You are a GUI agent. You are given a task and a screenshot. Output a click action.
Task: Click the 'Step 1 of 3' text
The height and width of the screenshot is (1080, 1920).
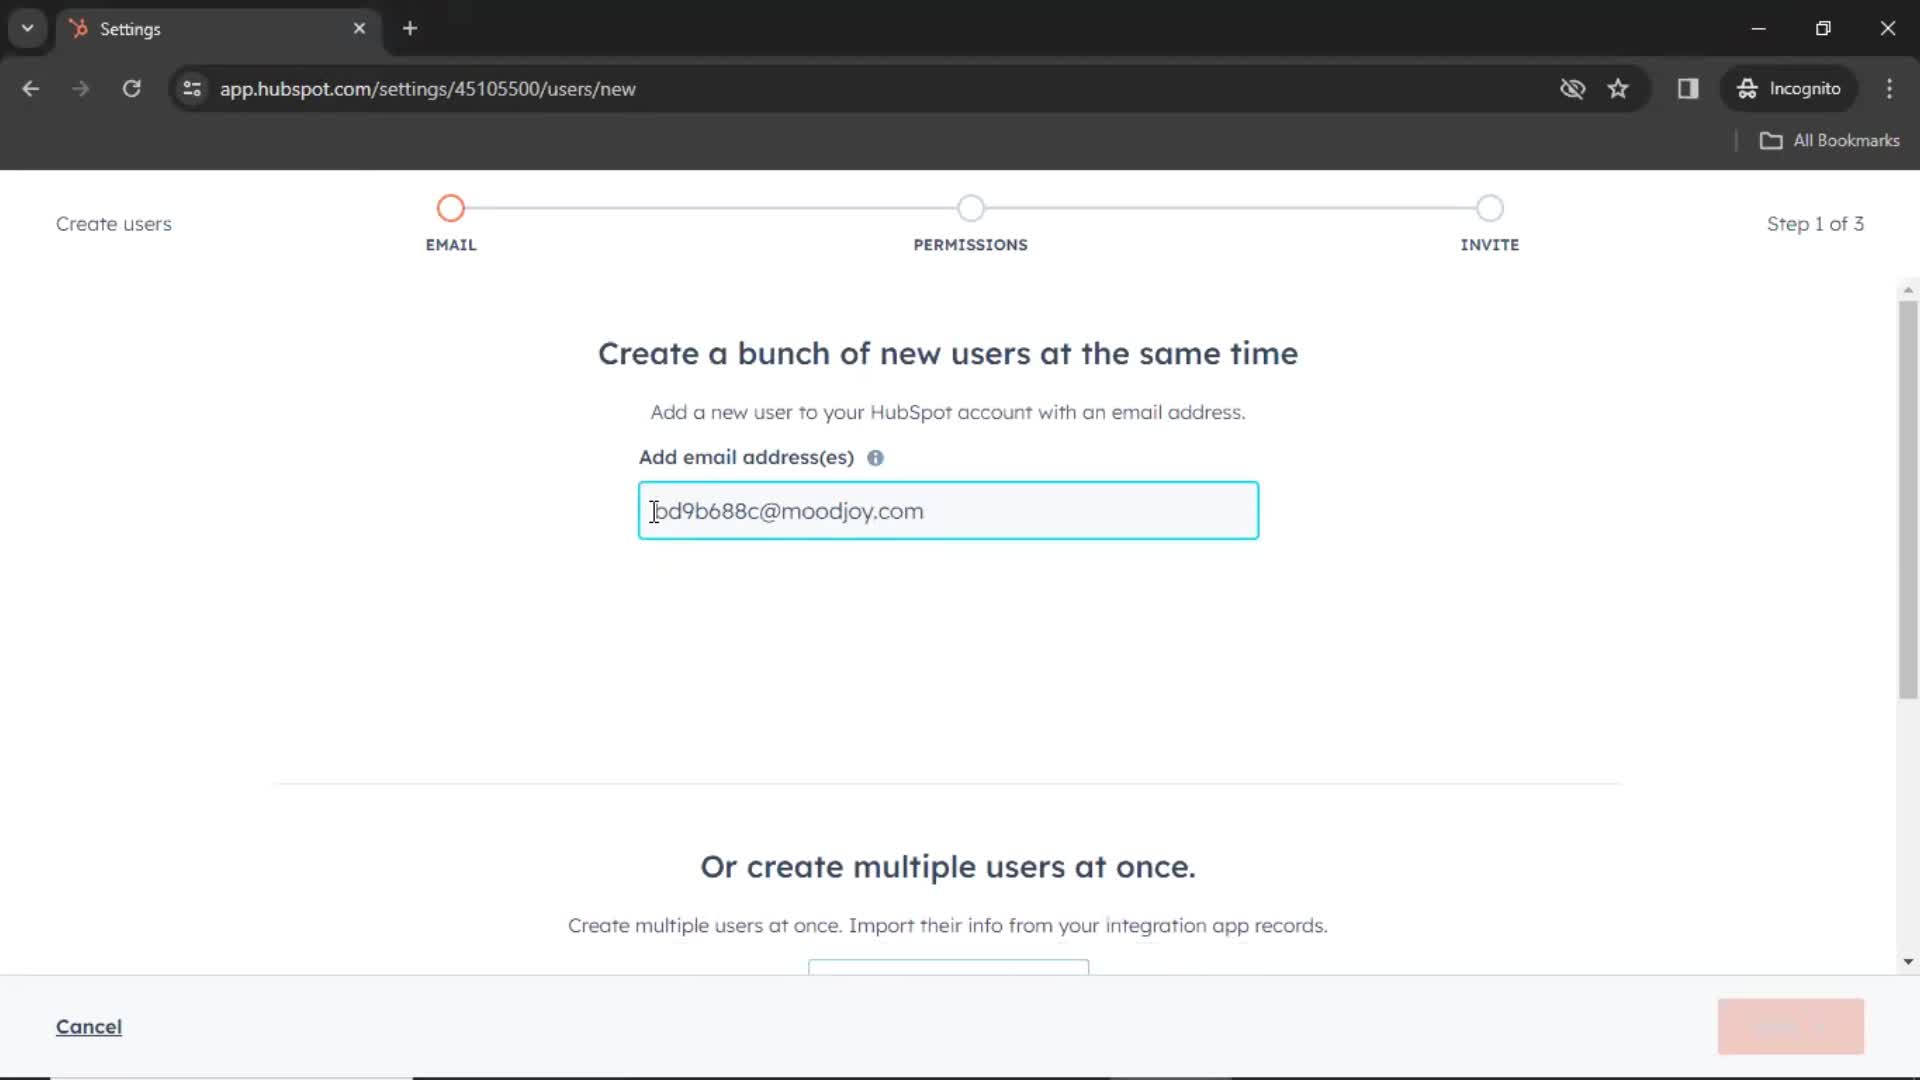[1815, 224]
